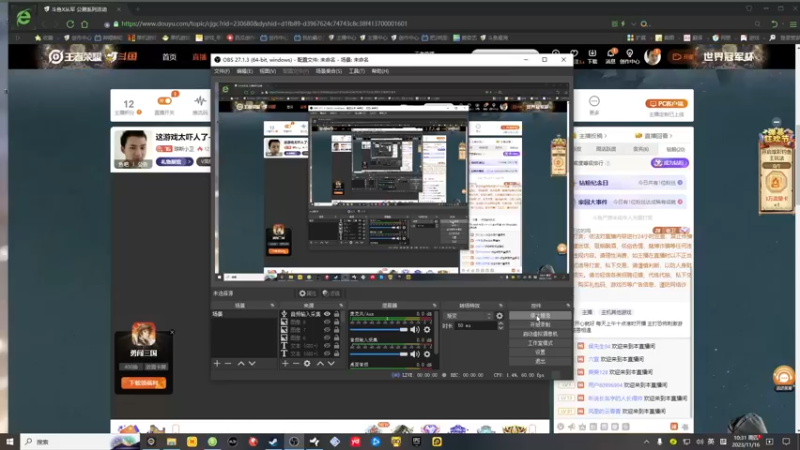800x450 pixels.
Task: Go to the browser home page icon
Action: coord(85,24)
